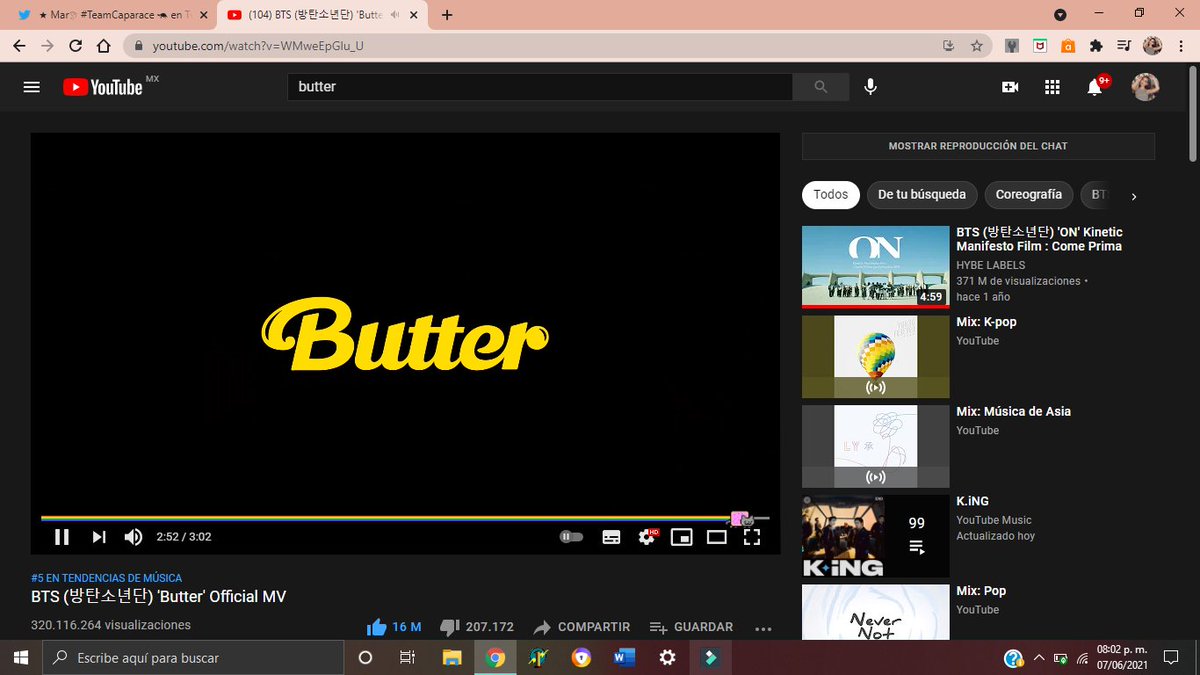
Task: Expand more chips with right arrow
Action: click(1134, 196)
